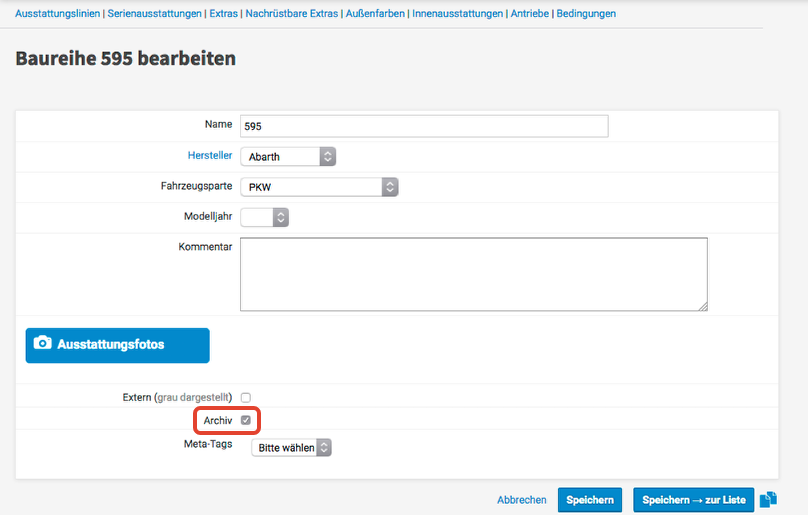This screenshot has width=808, height=515.
Task: Click the copy icon beside save buttons
Action: [x=768, y=500]
